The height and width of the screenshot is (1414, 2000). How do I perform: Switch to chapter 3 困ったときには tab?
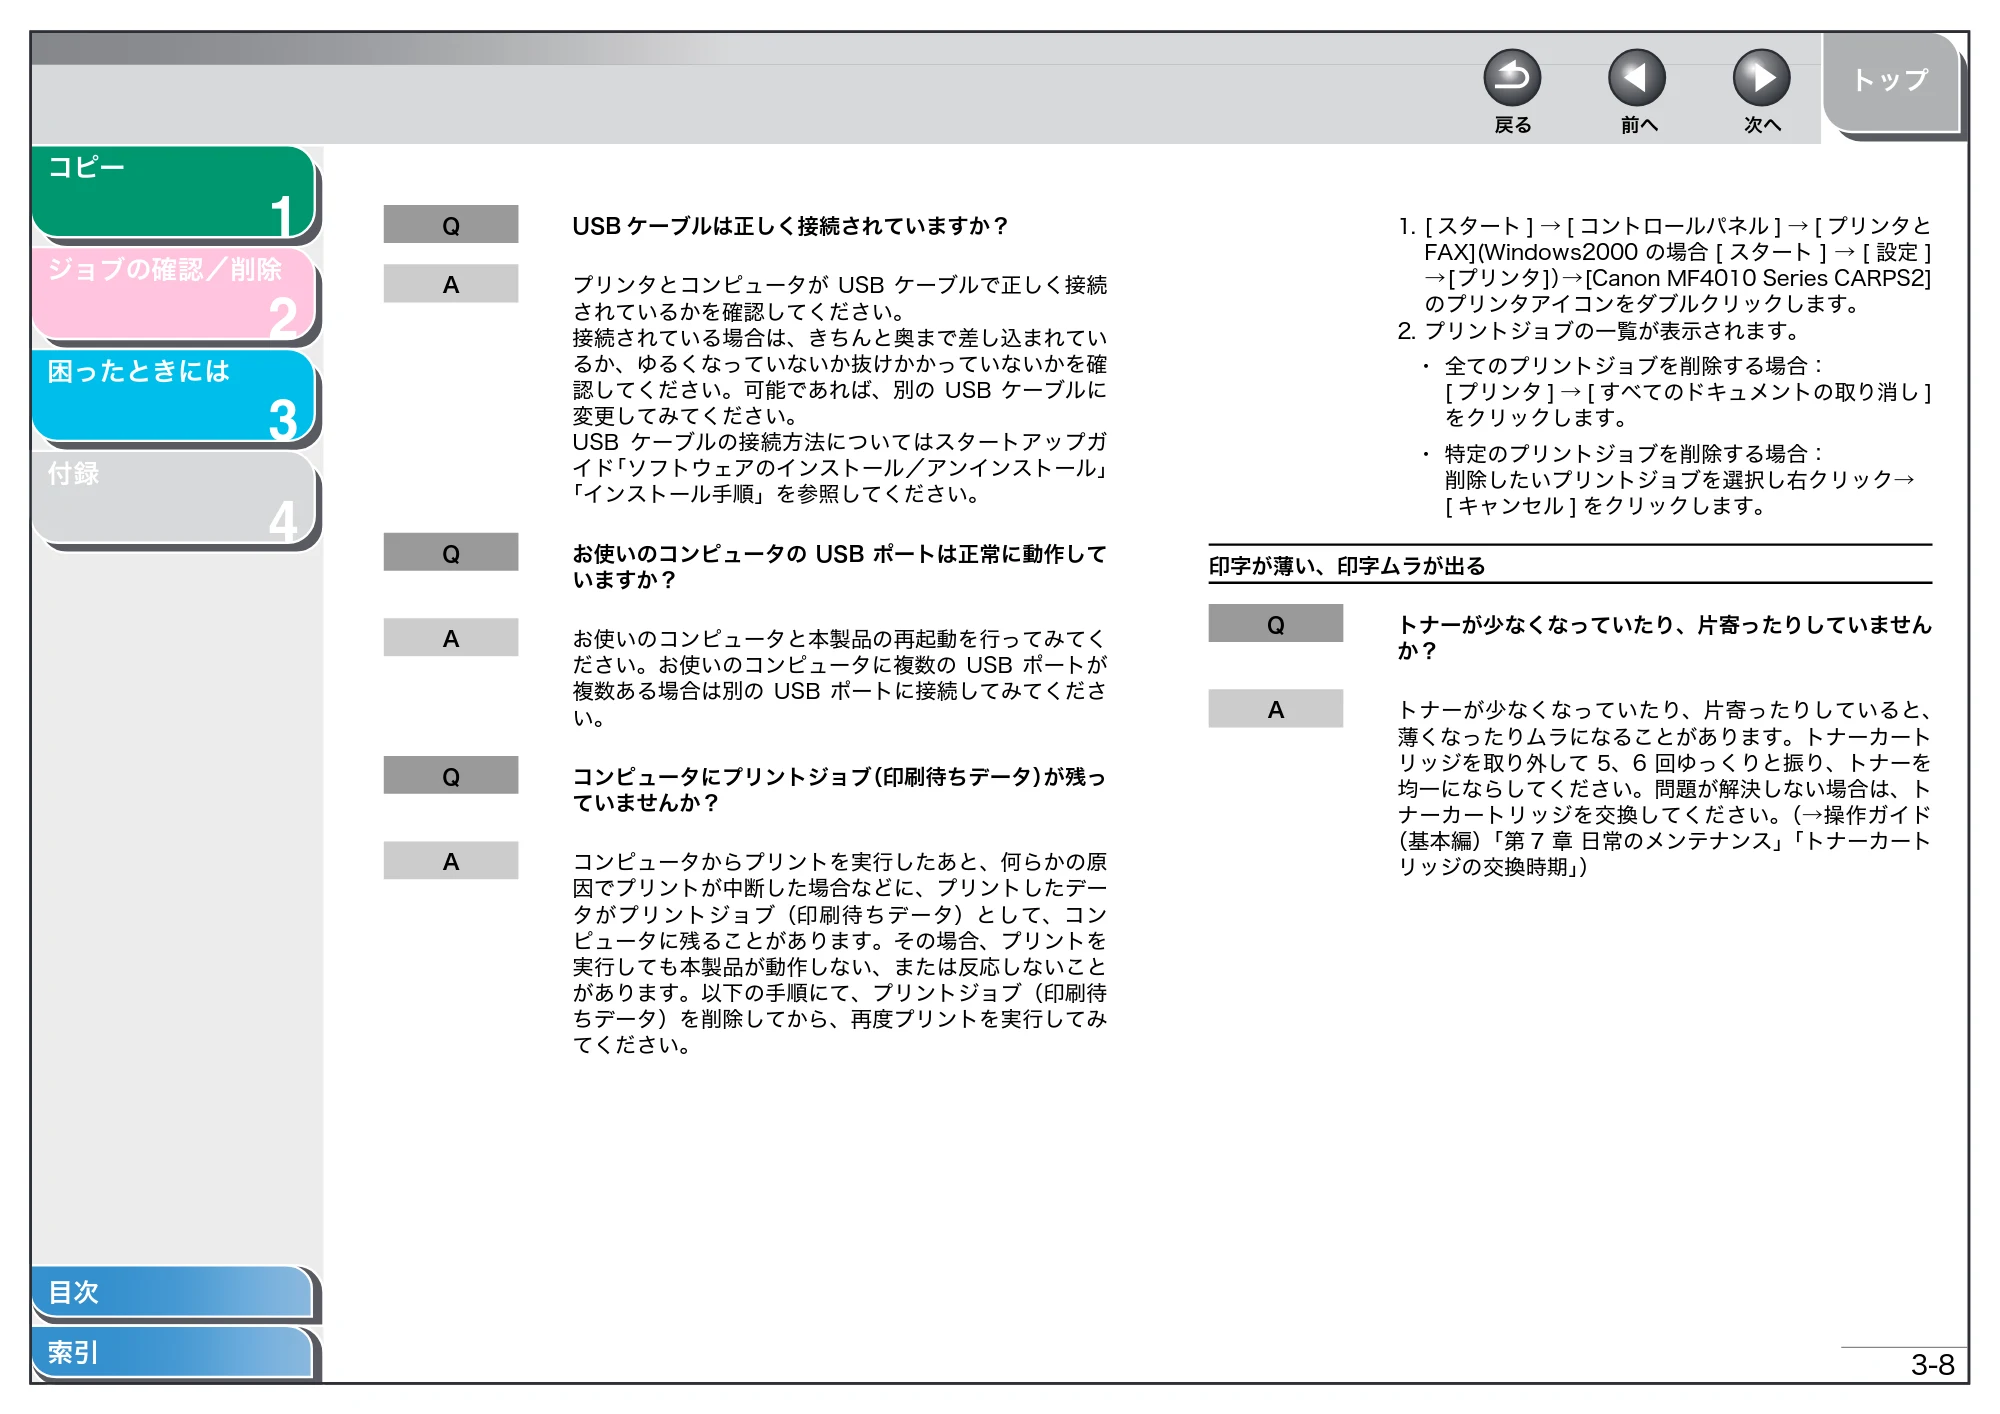(x=174, y=396)
